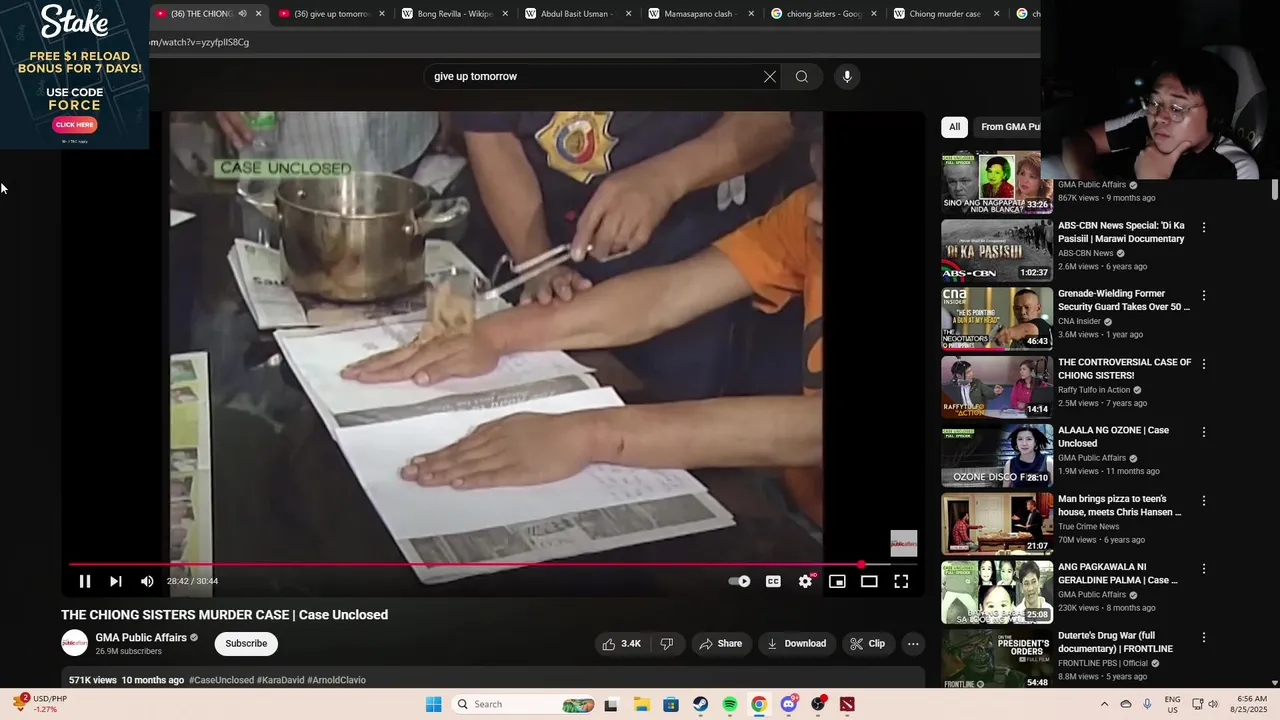Like the video with thumbs up
The height and width of the screenshot is (720, 1280).
pos(621,644)
